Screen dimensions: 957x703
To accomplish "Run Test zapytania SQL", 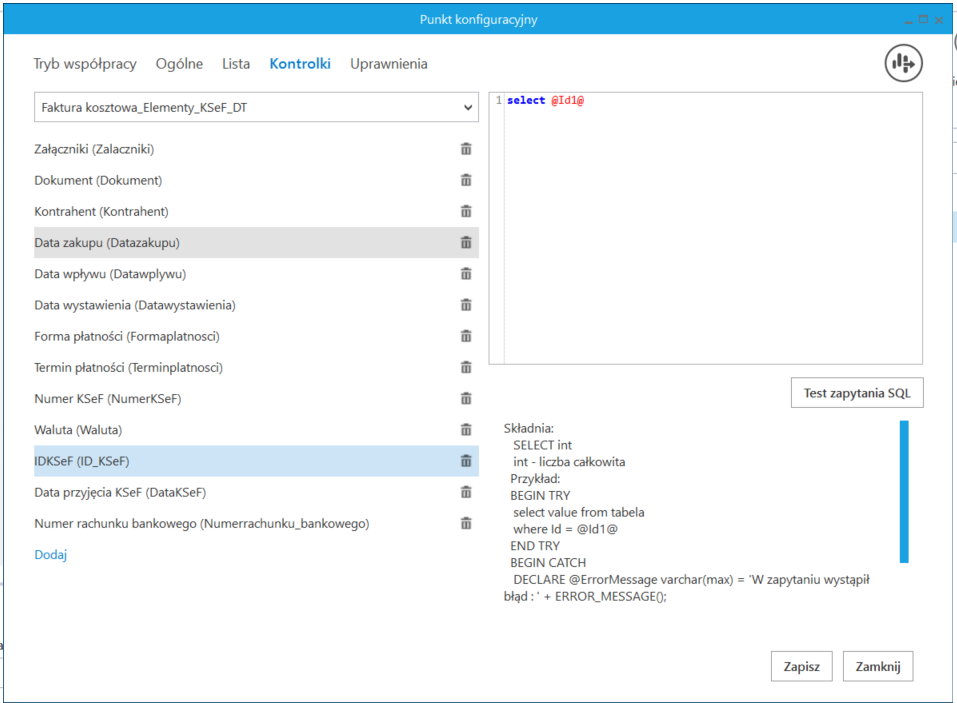I will pyautogui.click(x=857, y=393).
